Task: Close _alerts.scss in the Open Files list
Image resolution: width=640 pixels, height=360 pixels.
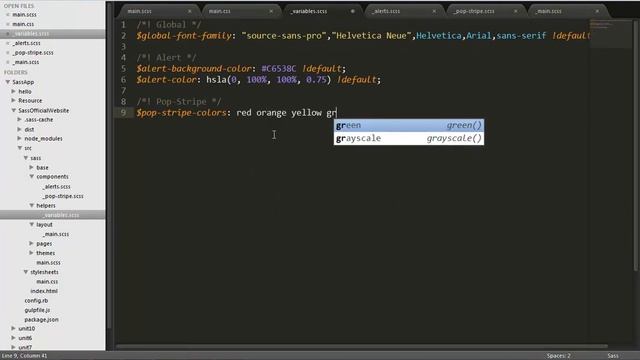Action: tap(7, 43)
